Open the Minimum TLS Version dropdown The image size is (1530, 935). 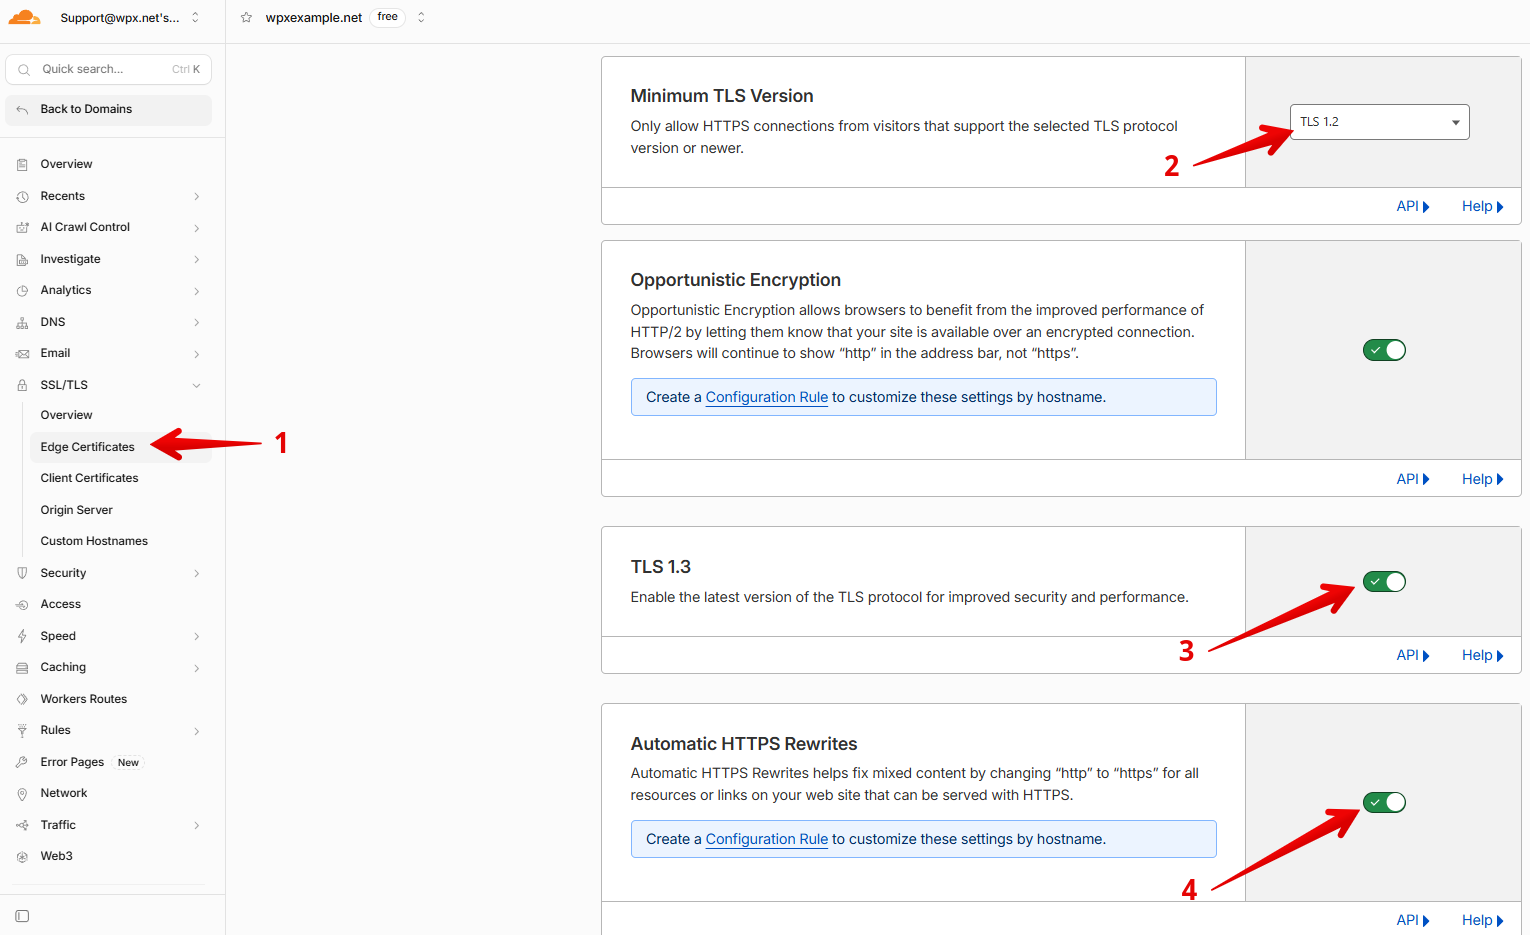(1379, 122)
